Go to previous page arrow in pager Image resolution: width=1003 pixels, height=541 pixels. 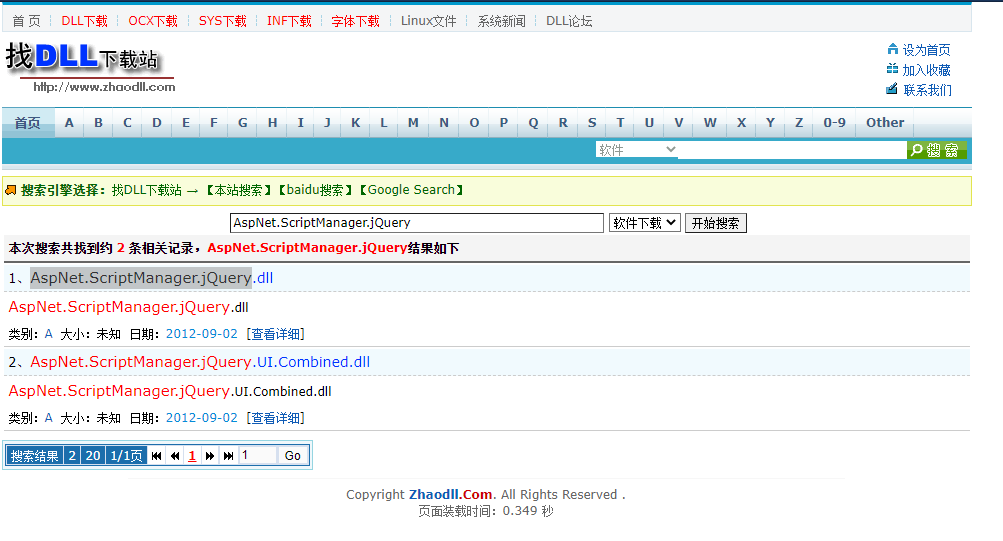click(175, 456)
